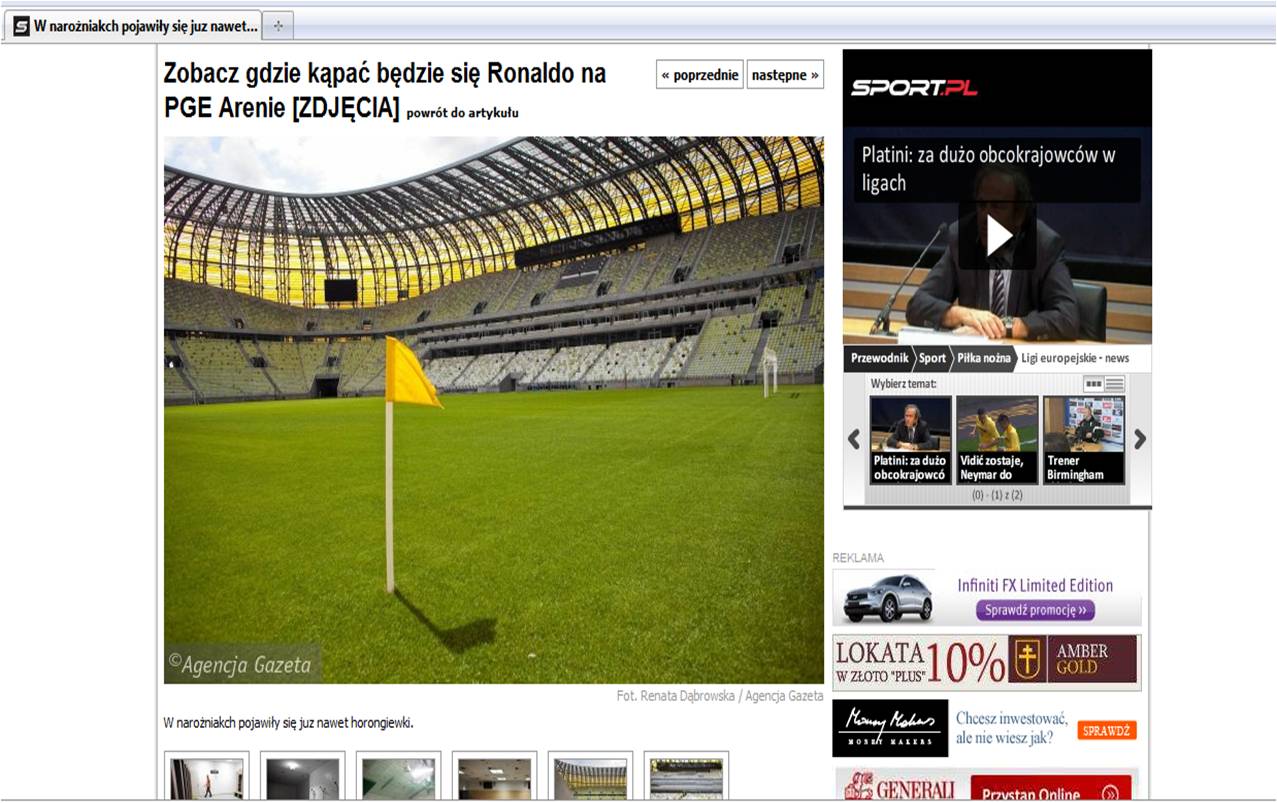Viewport: 1277px width, 803px height.
Task: Click the Sport.pl logo
Action: click(914, 88)
